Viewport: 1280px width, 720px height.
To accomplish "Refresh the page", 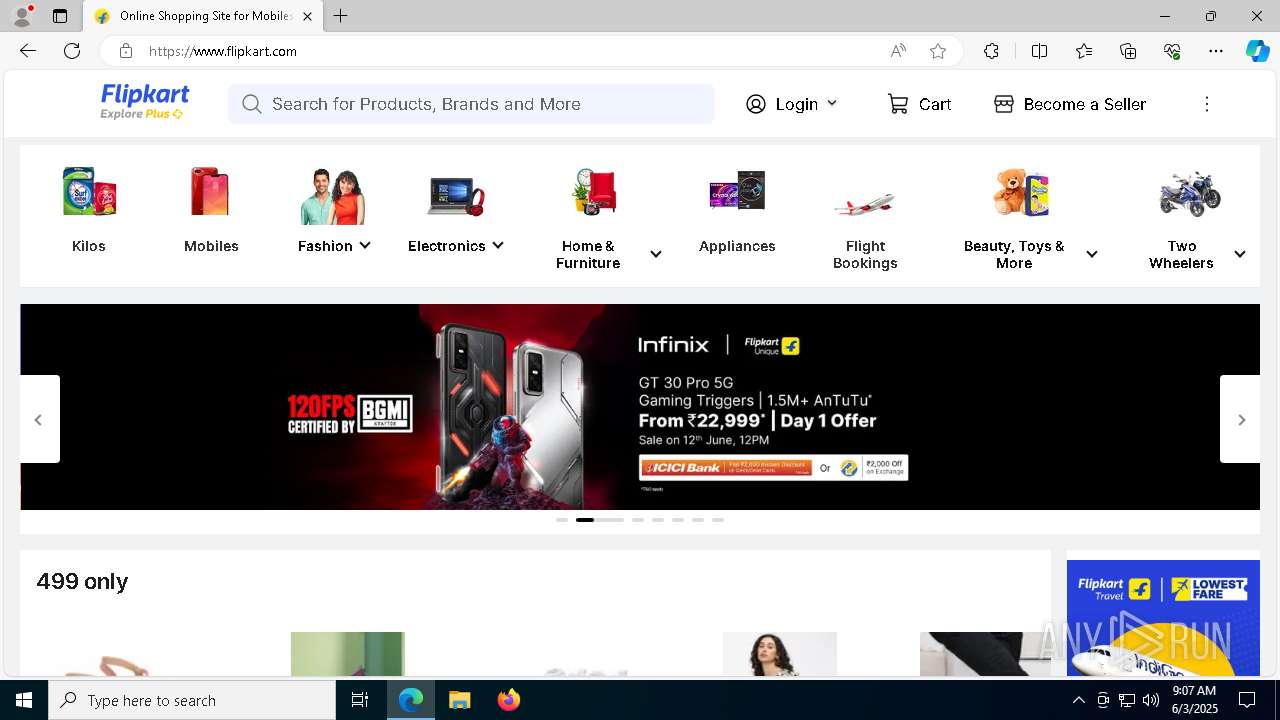I will tap(72, 51).
